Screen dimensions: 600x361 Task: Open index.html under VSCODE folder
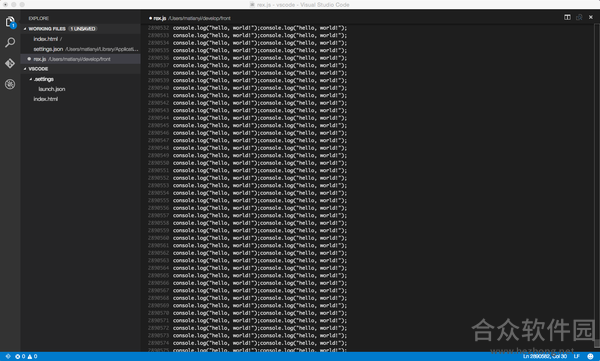coord(46,99)
